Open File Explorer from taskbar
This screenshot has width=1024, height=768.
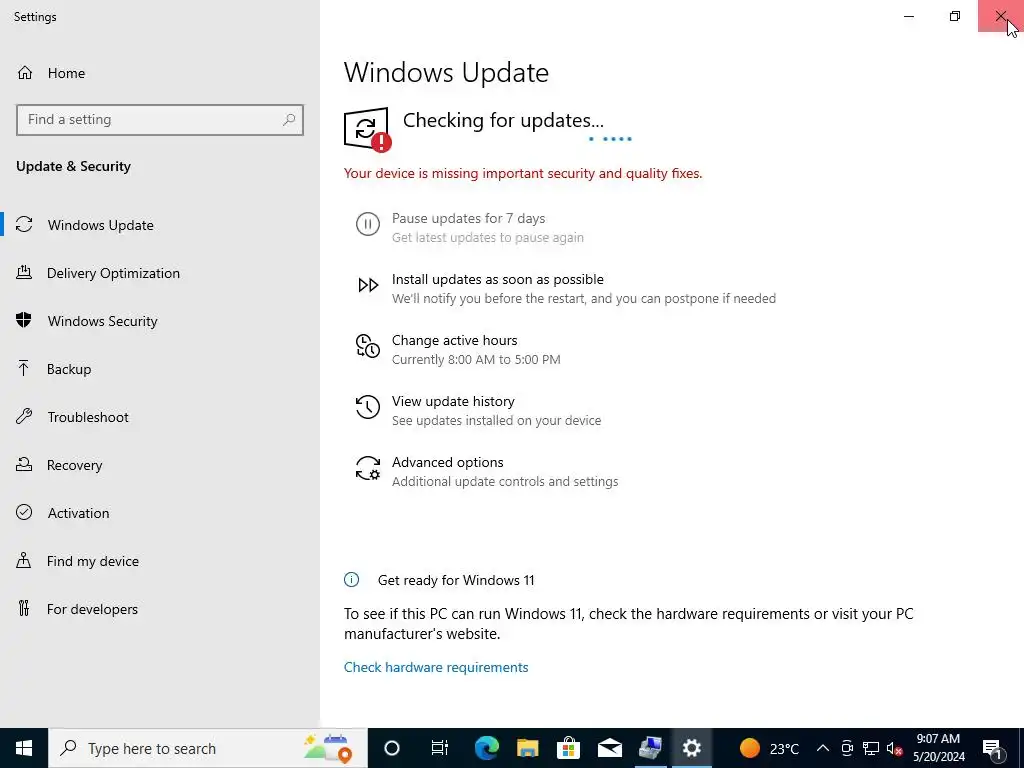point(528,748)
